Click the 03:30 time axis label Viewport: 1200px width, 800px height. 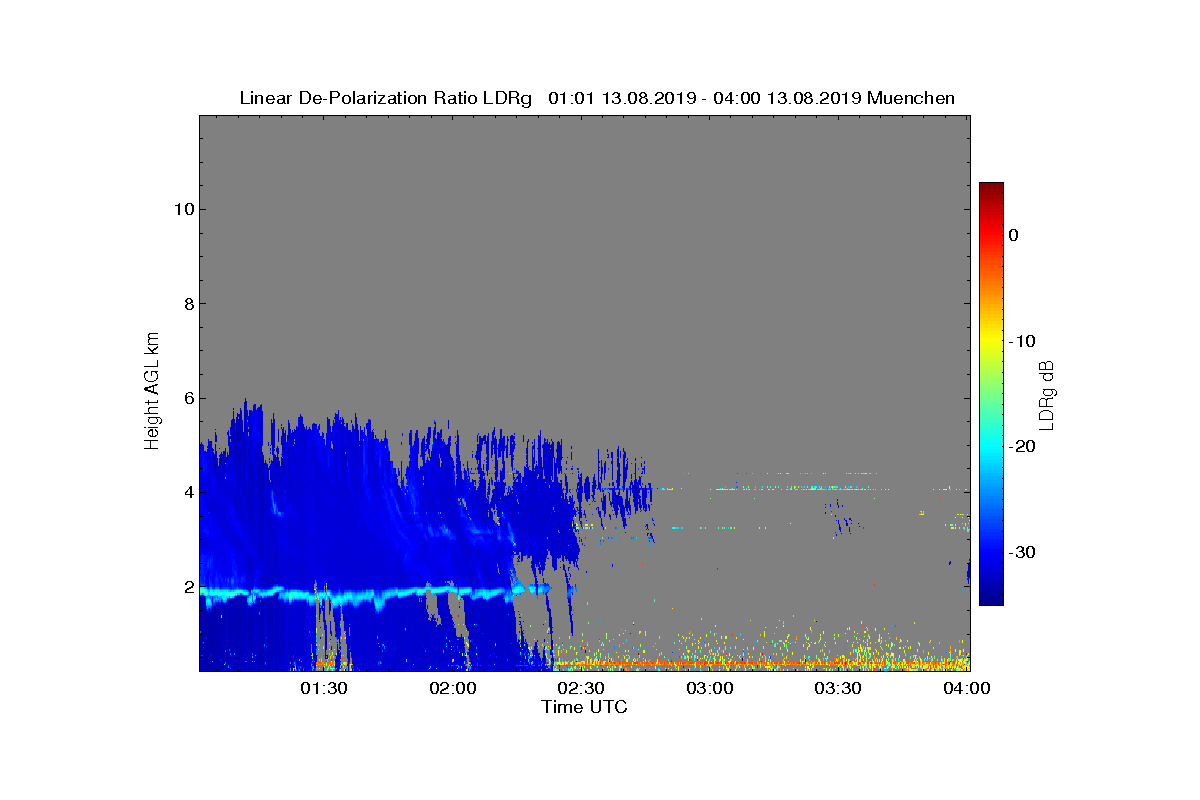[x=838, y=689]
